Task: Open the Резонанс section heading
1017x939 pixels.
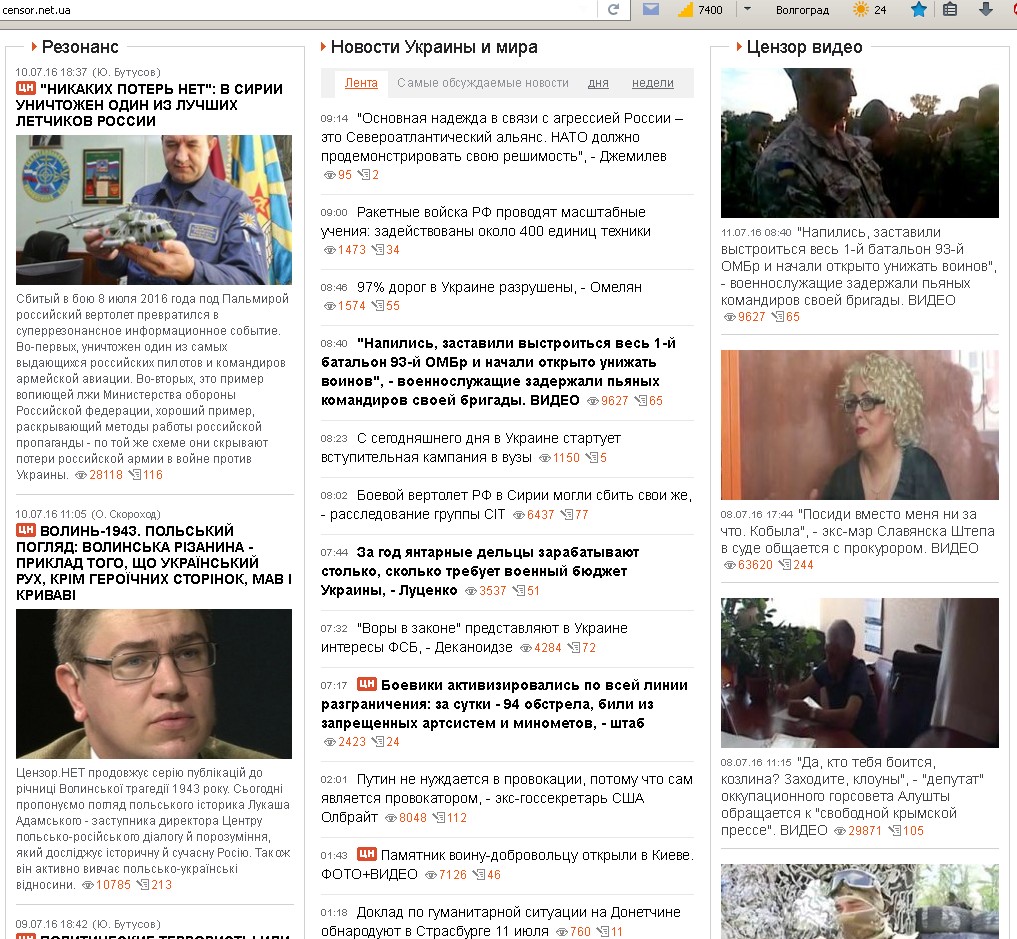Action: [x=80, y=47]
